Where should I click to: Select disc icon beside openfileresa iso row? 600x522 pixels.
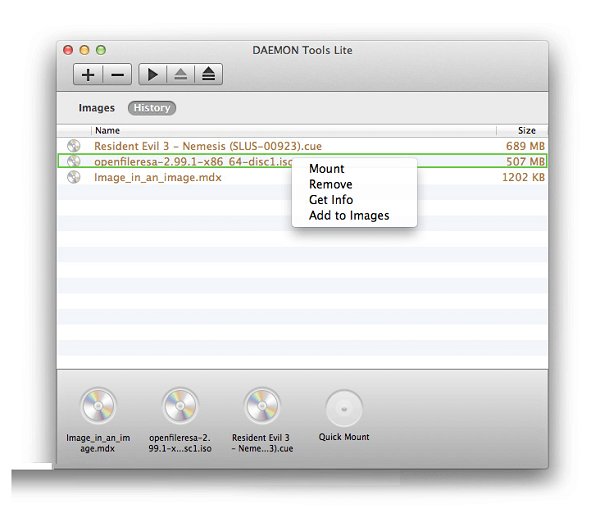[x=74, y=161]
